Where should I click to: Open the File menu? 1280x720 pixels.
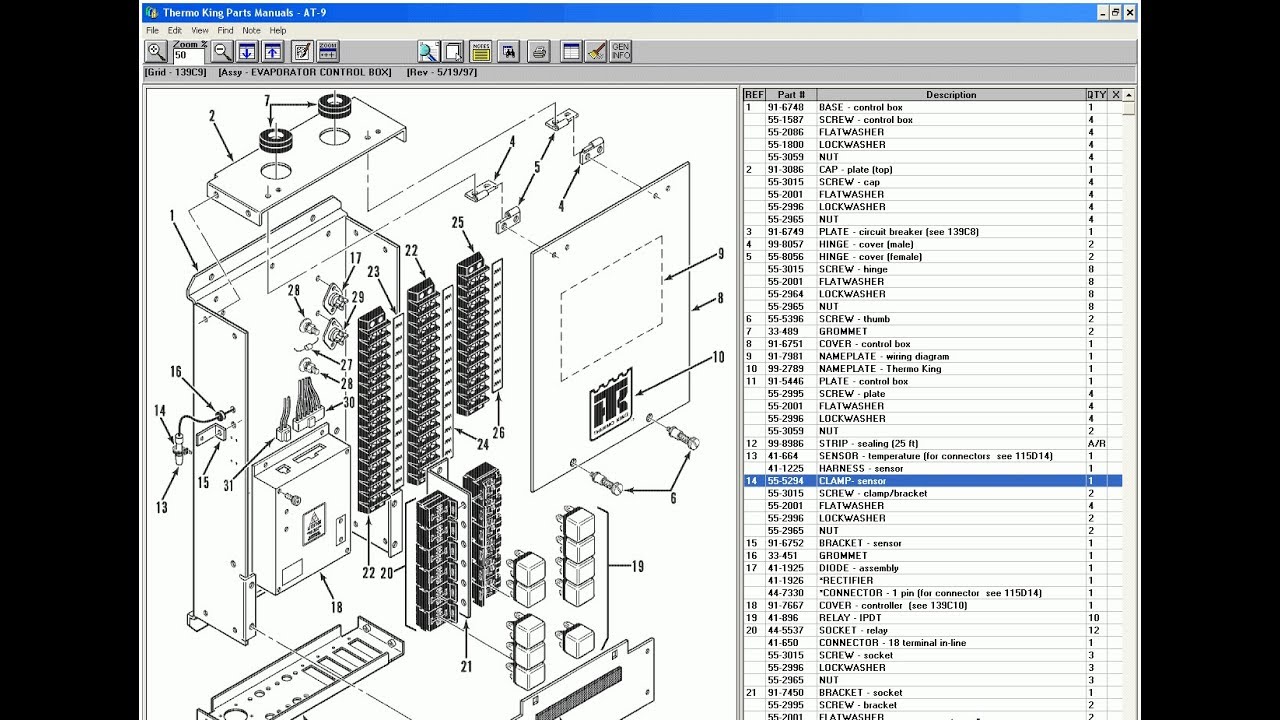(153, 31)
